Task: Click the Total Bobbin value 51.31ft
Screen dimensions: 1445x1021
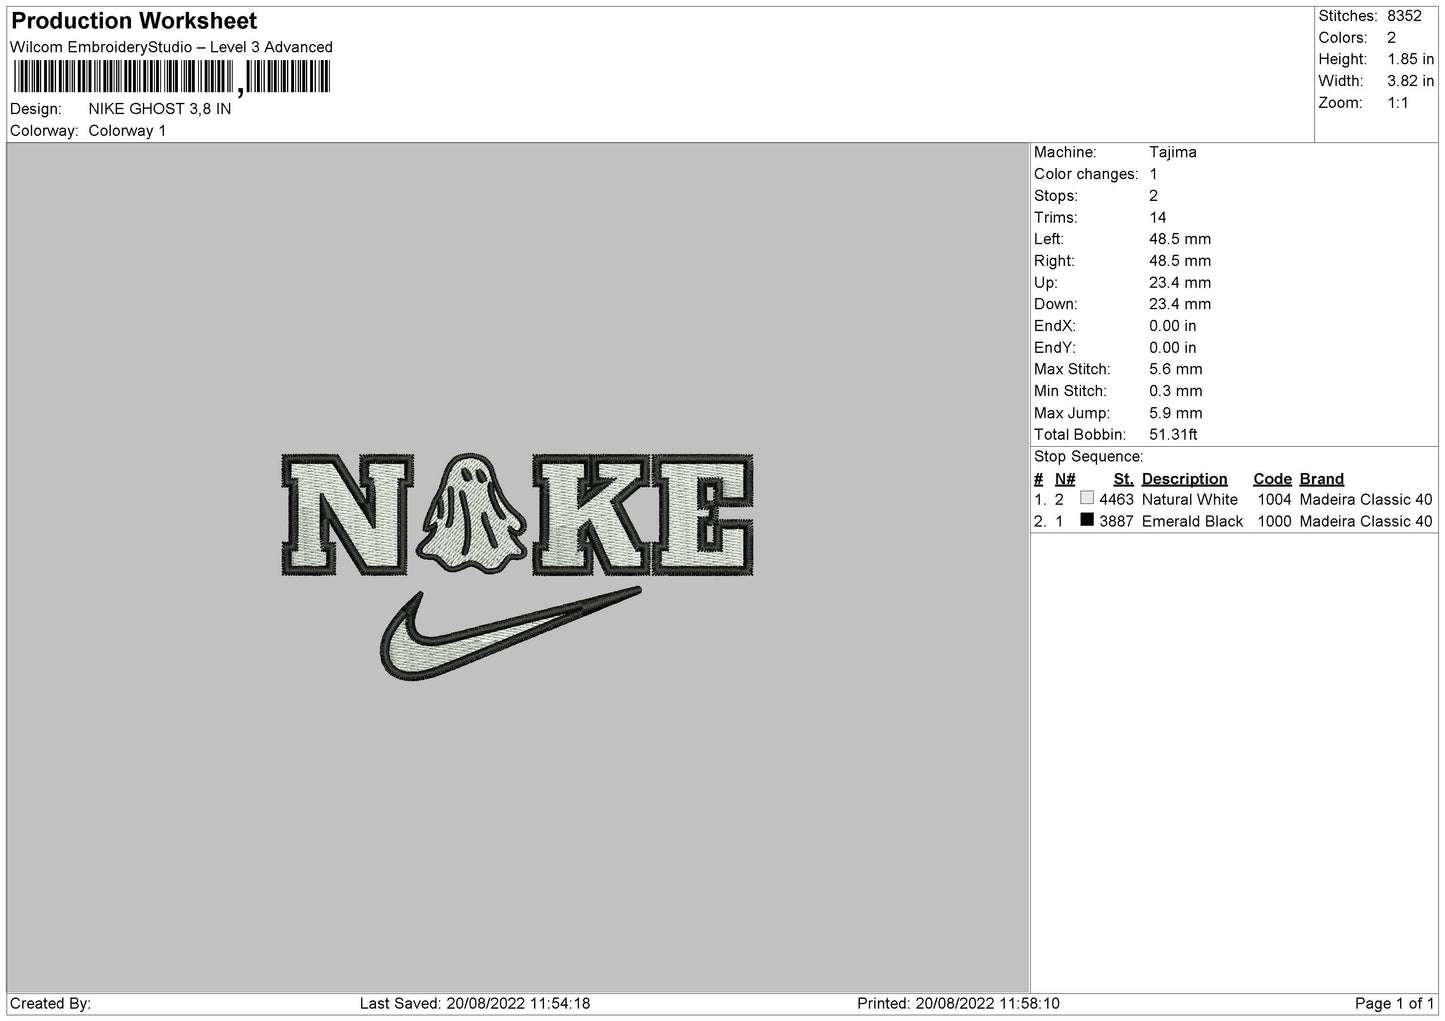Action: tap(1174, 435)
